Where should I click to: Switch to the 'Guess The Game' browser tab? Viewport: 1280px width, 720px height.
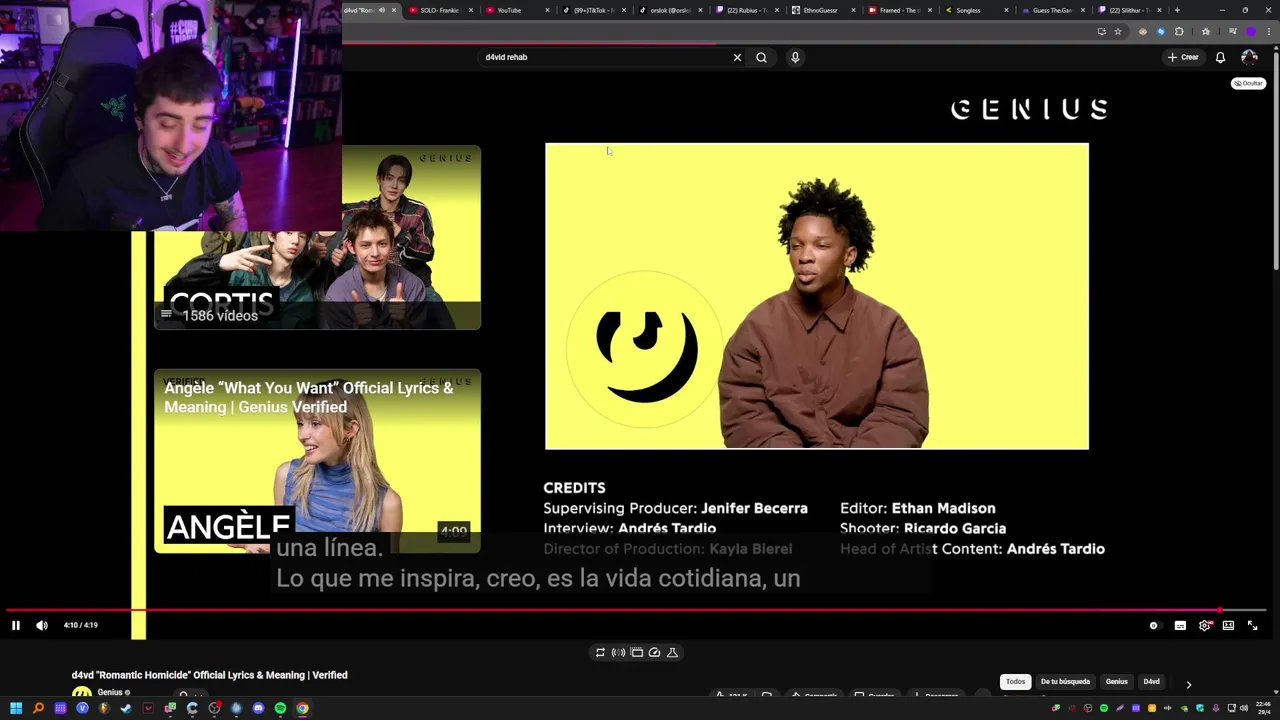click(1053, 10)
